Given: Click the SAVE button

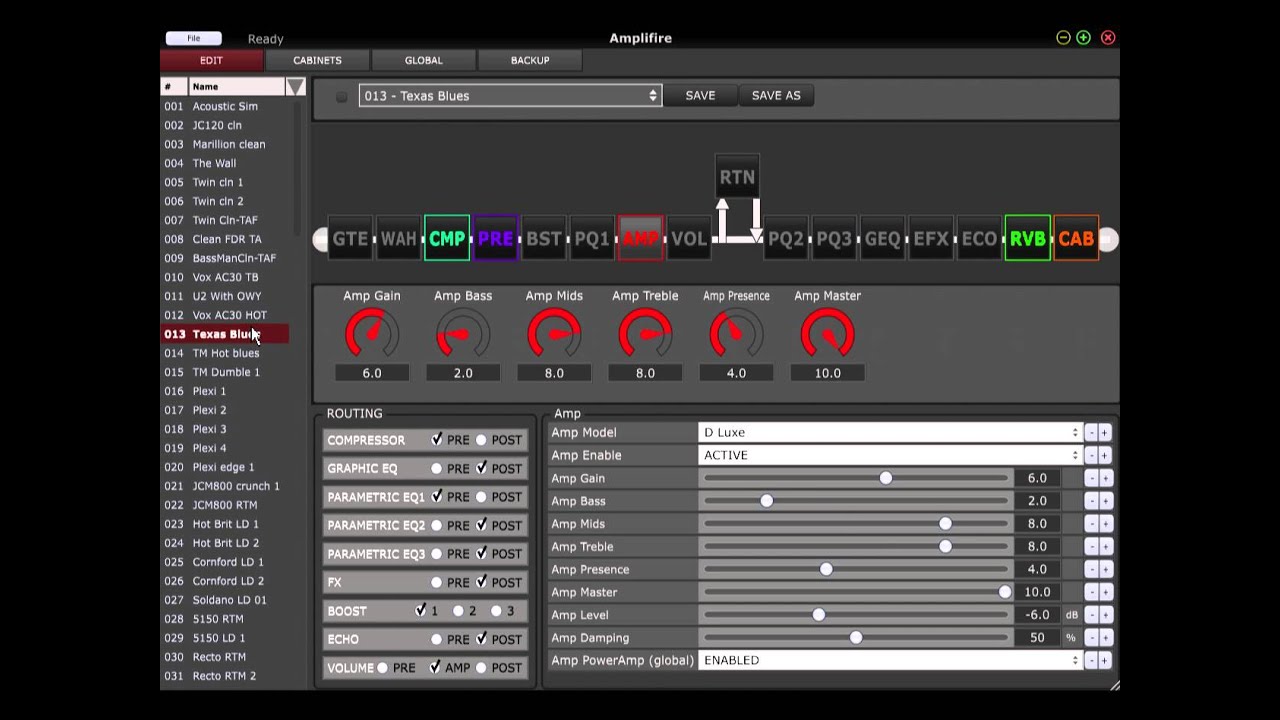Looking at the screenshot, I should tap(700, 96).
